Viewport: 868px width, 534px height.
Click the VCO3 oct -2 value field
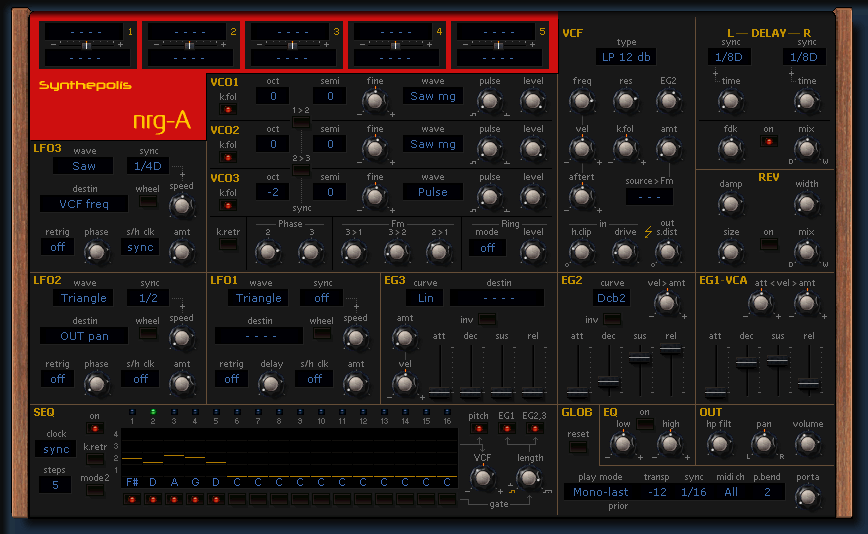click(273, 192)
